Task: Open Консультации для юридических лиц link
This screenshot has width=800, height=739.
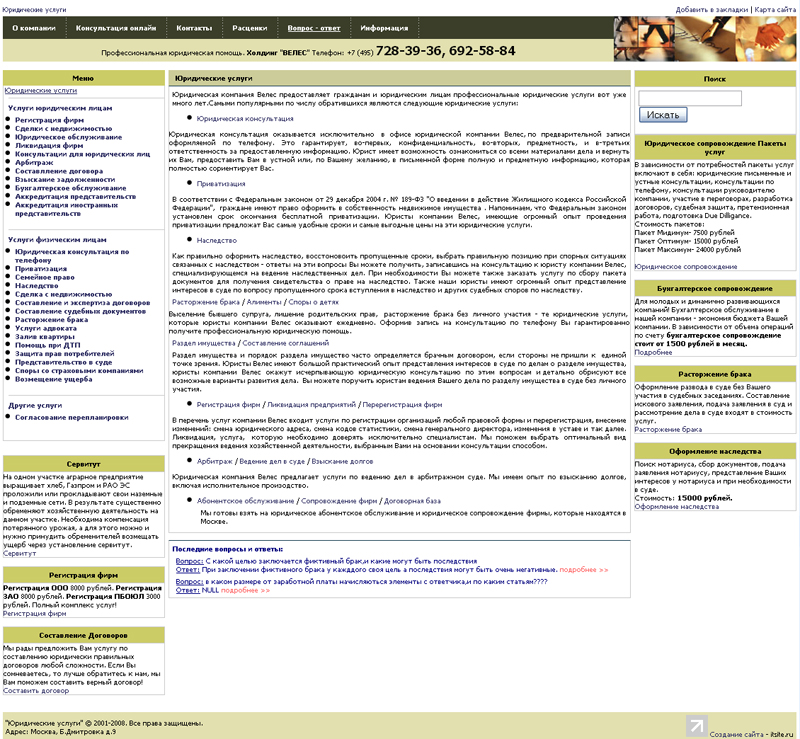Action: click(x=82, y=154)
